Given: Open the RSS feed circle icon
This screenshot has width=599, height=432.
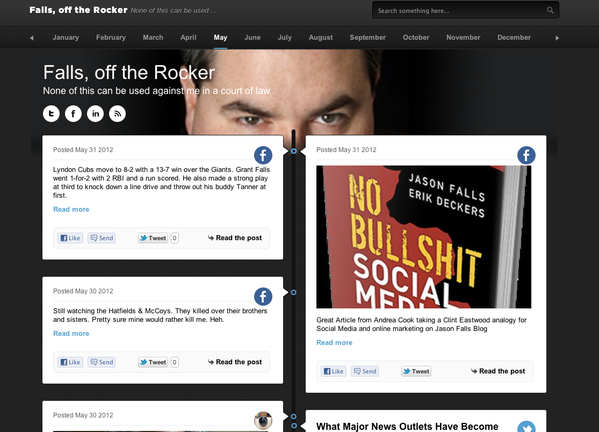Looking at the screenshot, I should click(x=117, y=114).
